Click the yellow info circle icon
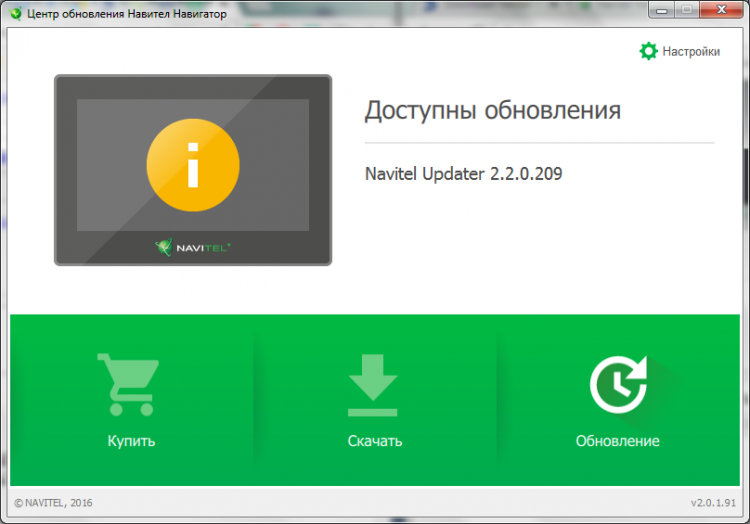 pyautogui.click(x=193, y=165)
